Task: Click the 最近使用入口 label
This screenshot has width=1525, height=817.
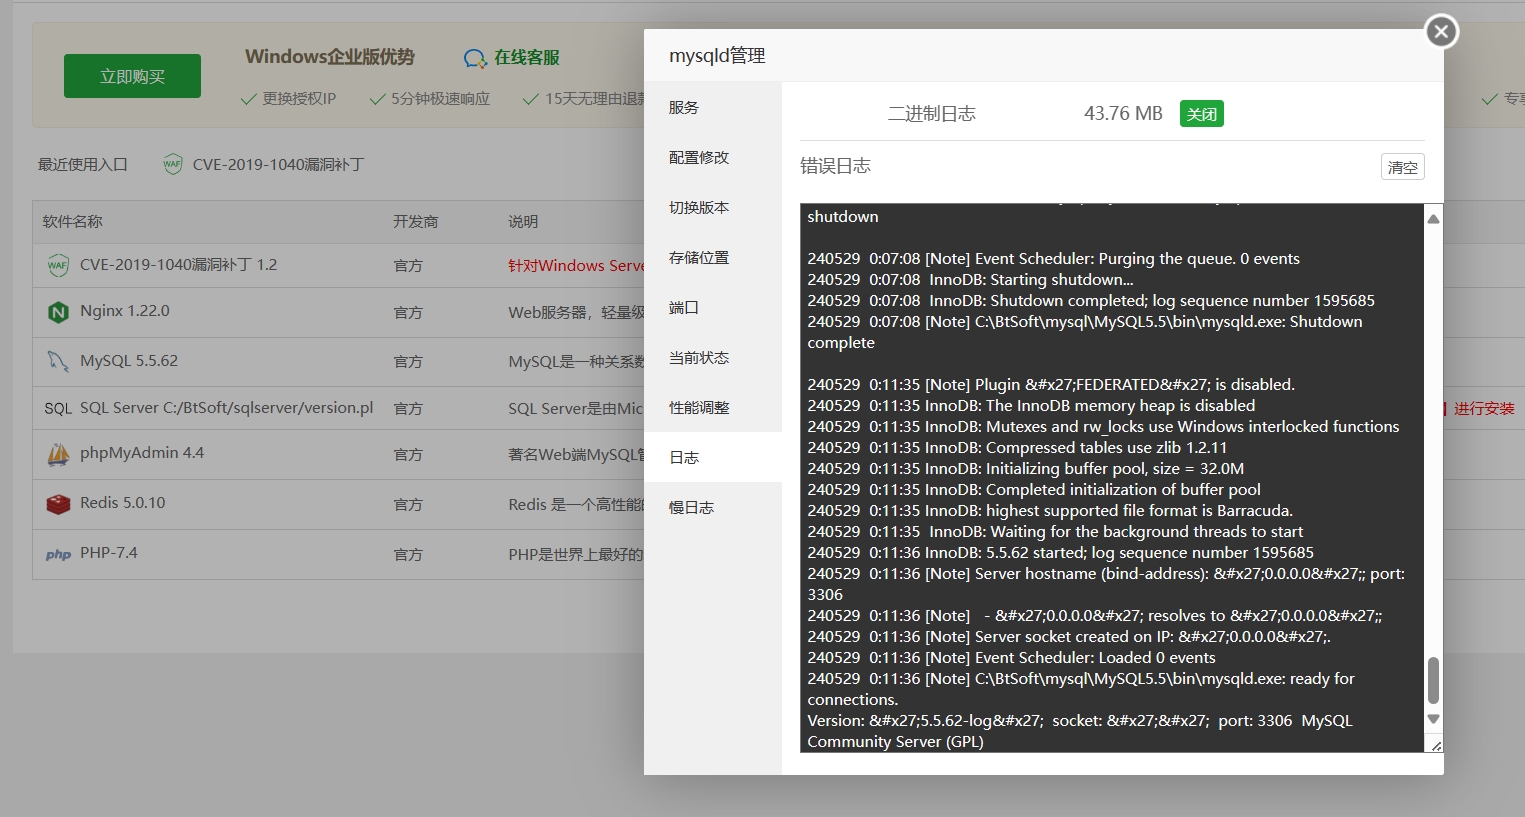Action: [x=83, y=164]
